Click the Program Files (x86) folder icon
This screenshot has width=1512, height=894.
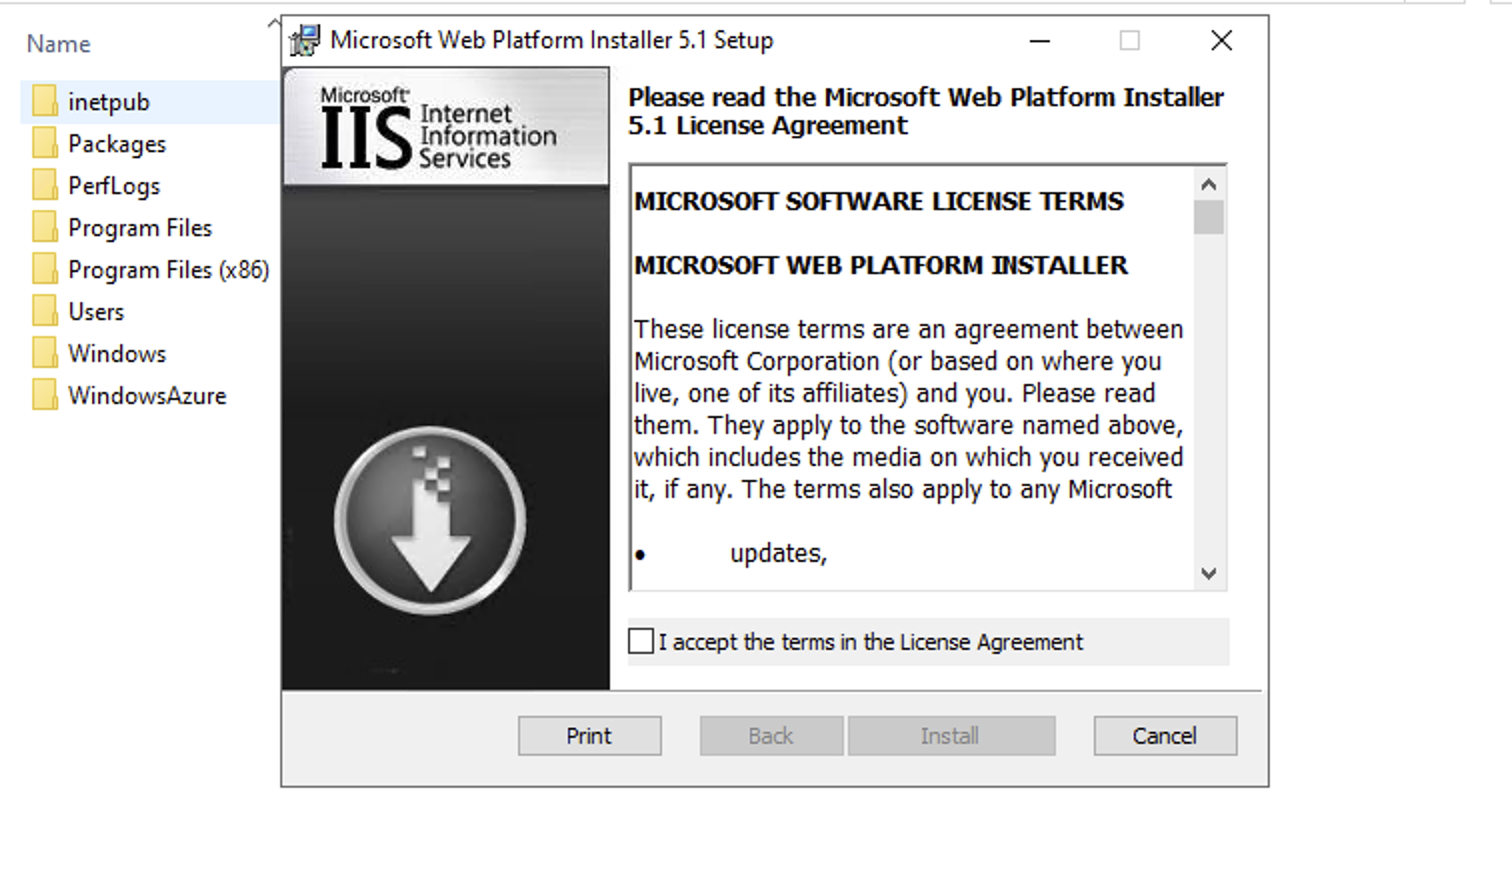[45, 269]
